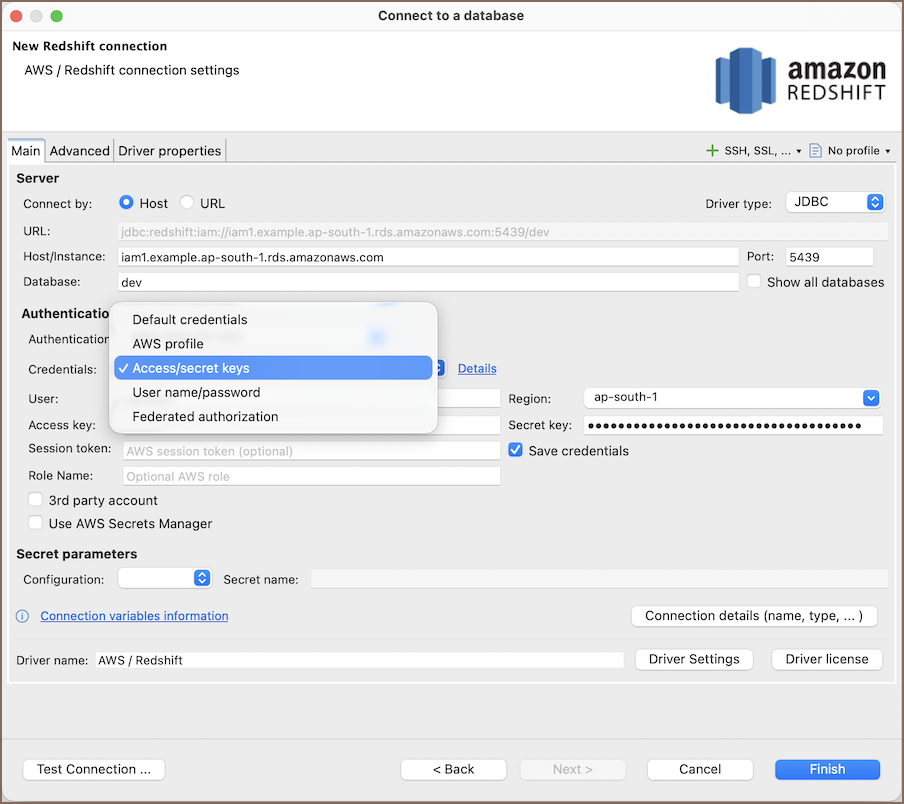Screen dimensions: 904x804
Task: Click the Database input field
Action: point(428,282)
